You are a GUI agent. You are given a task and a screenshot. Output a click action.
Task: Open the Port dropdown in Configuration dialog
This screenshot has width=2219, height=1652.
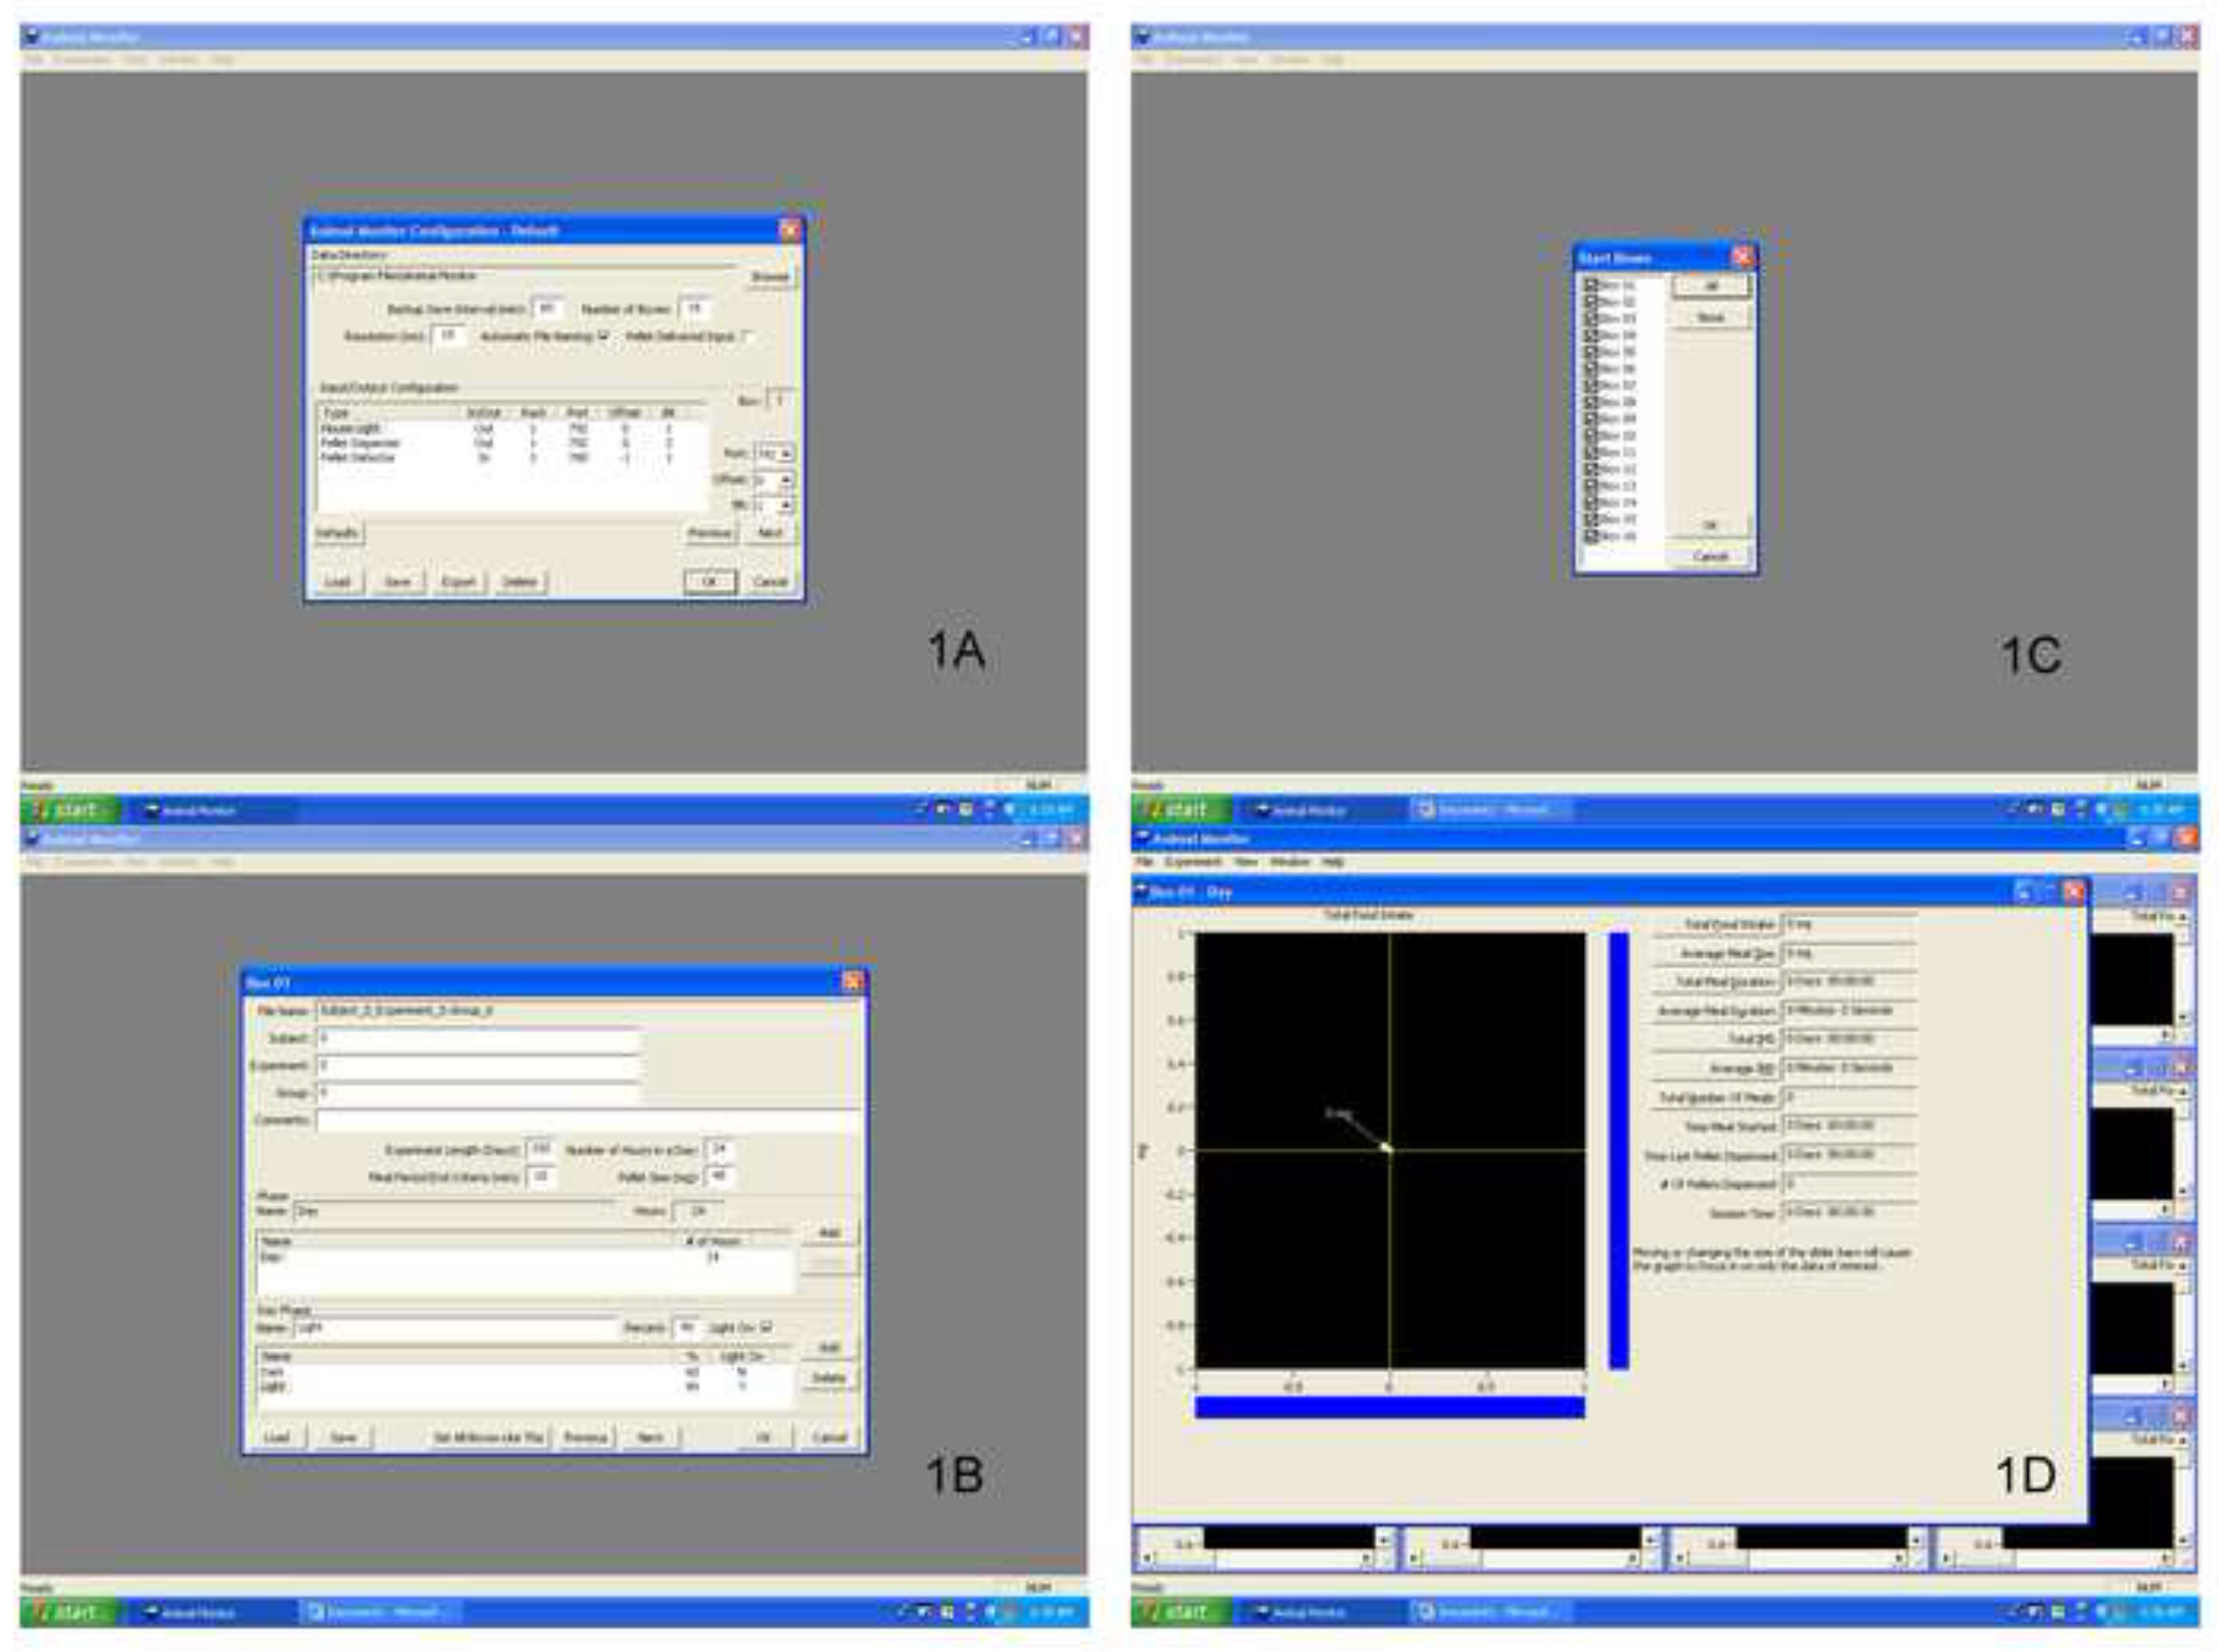pyautogui.click(x=786, y=454)
